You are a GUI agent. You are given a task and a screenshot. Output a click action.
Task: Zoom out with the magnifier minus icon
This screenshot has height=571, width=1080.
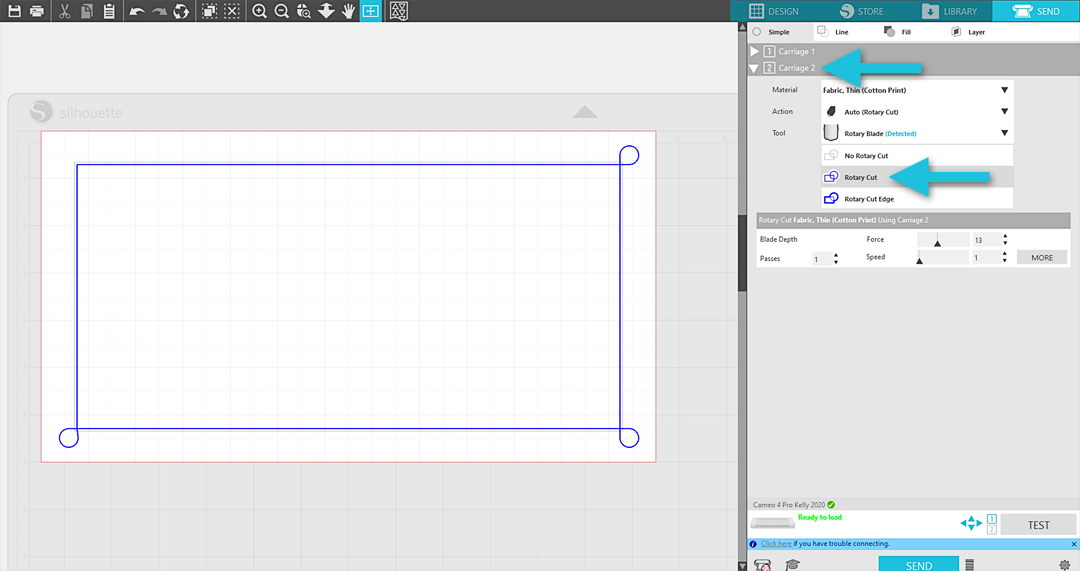point(281,11)
